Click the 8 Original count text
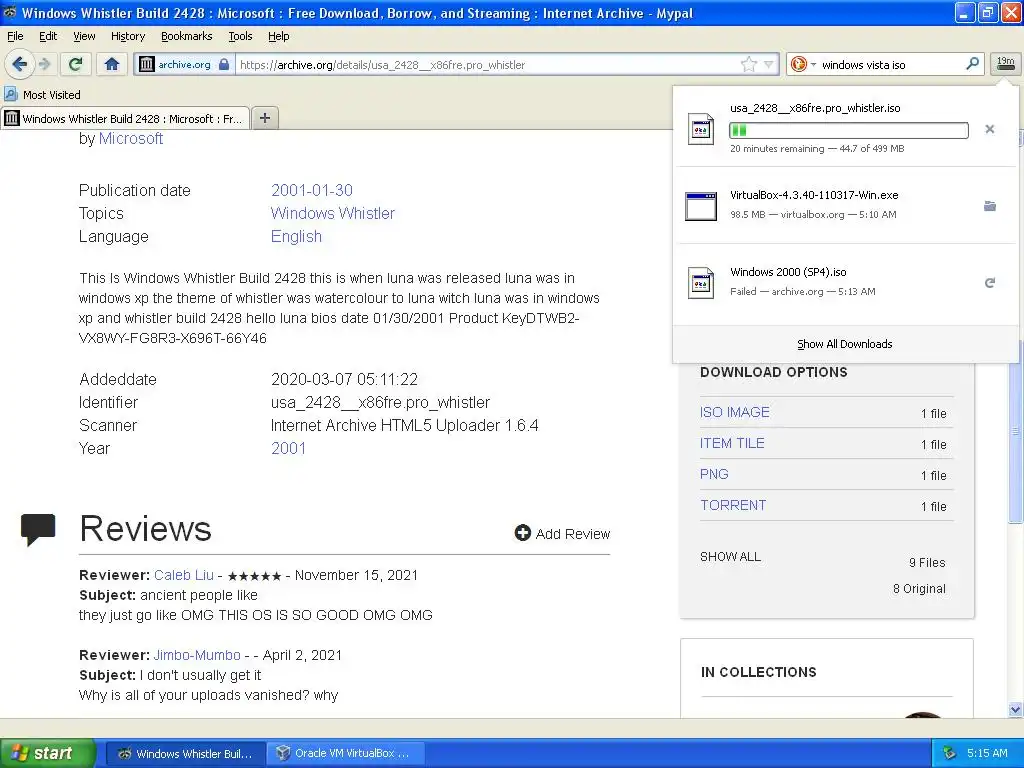This screenshot has height=768, width=1024. 919,588
